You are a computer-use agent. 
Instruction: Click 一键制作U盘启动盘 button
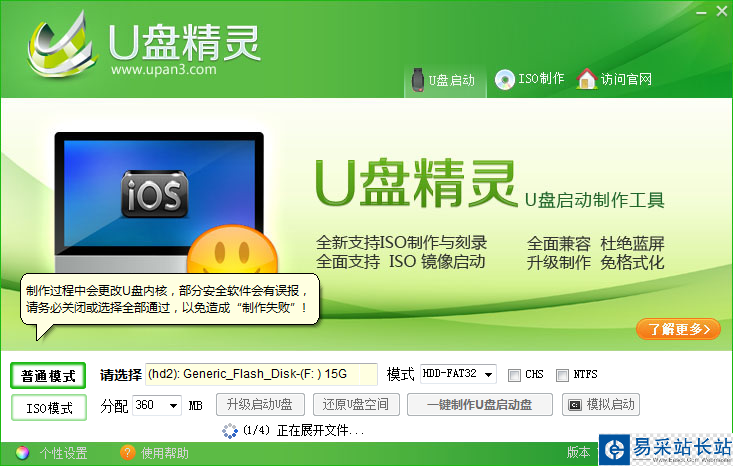(480, 405)
